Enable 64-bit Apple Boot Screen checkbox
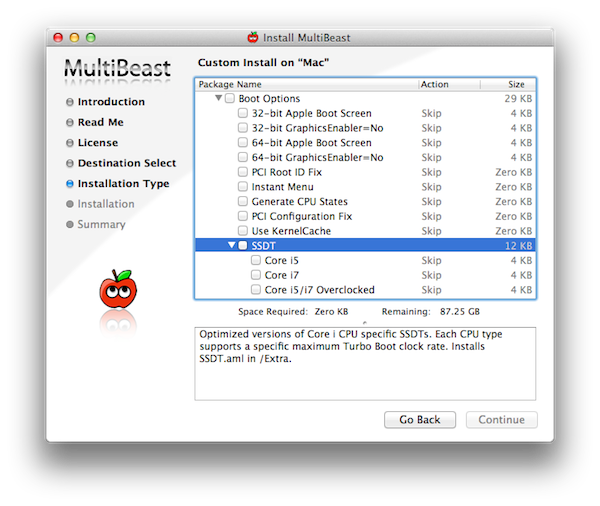The height and width of the screenshot is (506, 600). [x=243, y=142]
